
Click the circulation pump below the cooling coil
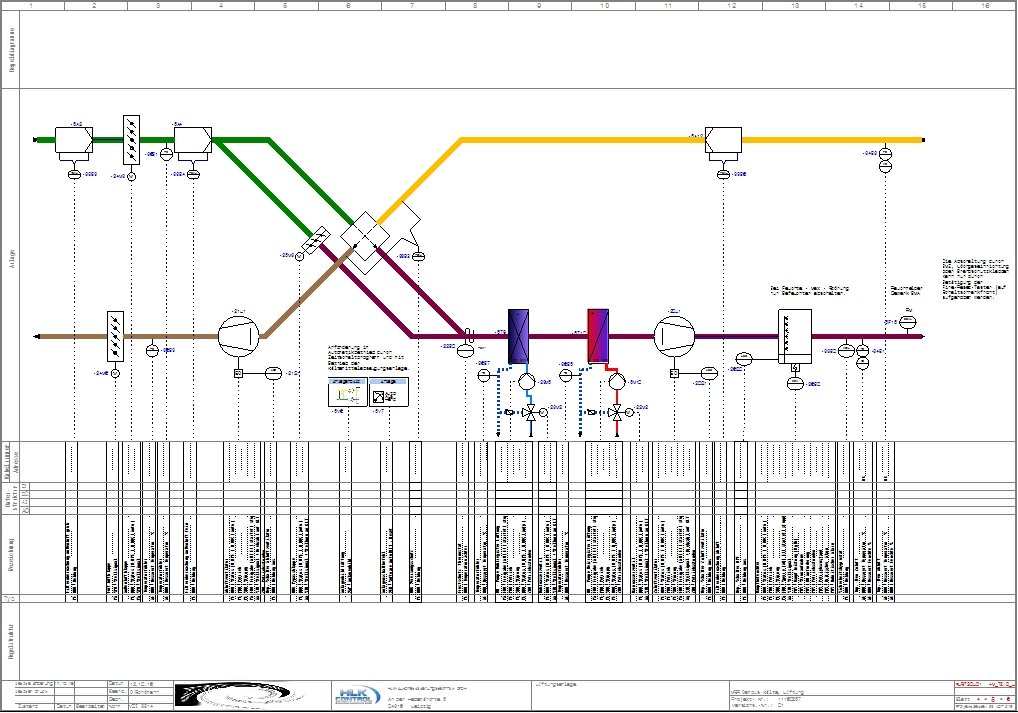pyautogui.click(x=526, y=381)
